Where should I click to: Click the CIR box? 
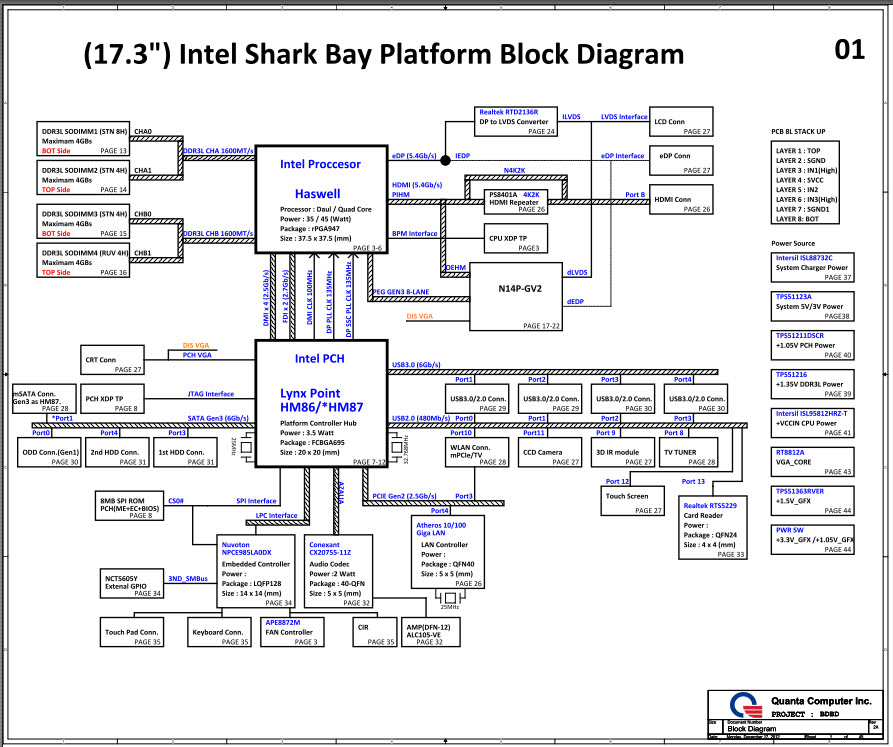click(x=374, y=632)
